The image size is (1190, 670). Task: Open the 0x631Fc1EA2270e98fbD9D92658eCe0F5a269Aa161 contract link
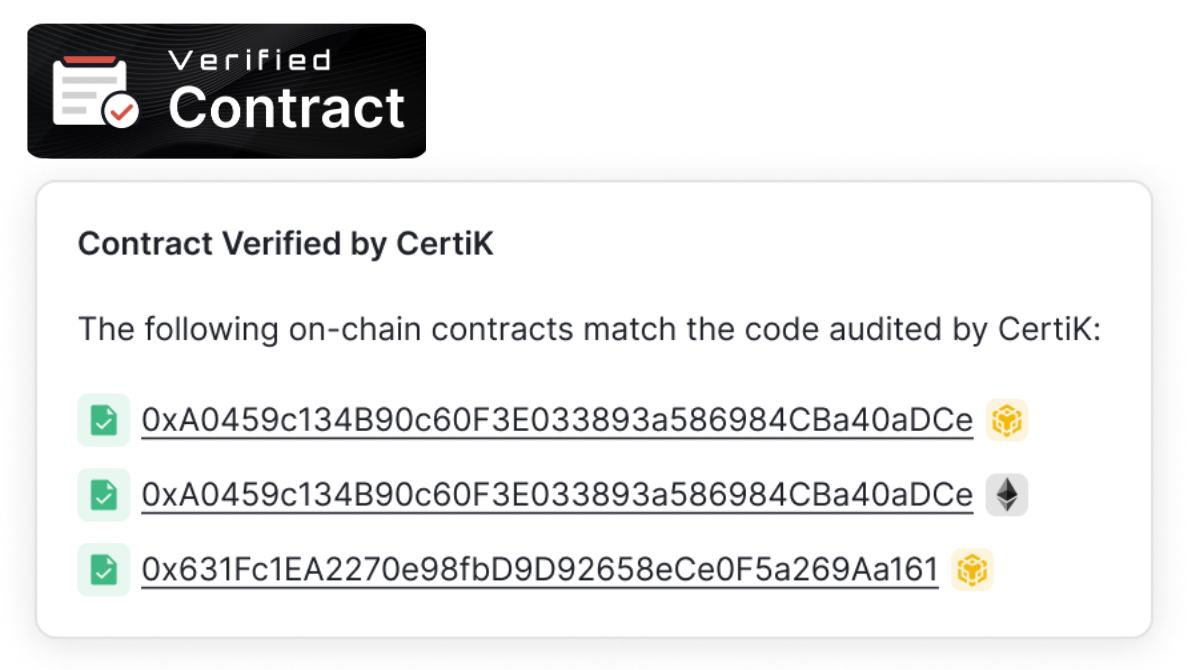(x=540, y=570)
